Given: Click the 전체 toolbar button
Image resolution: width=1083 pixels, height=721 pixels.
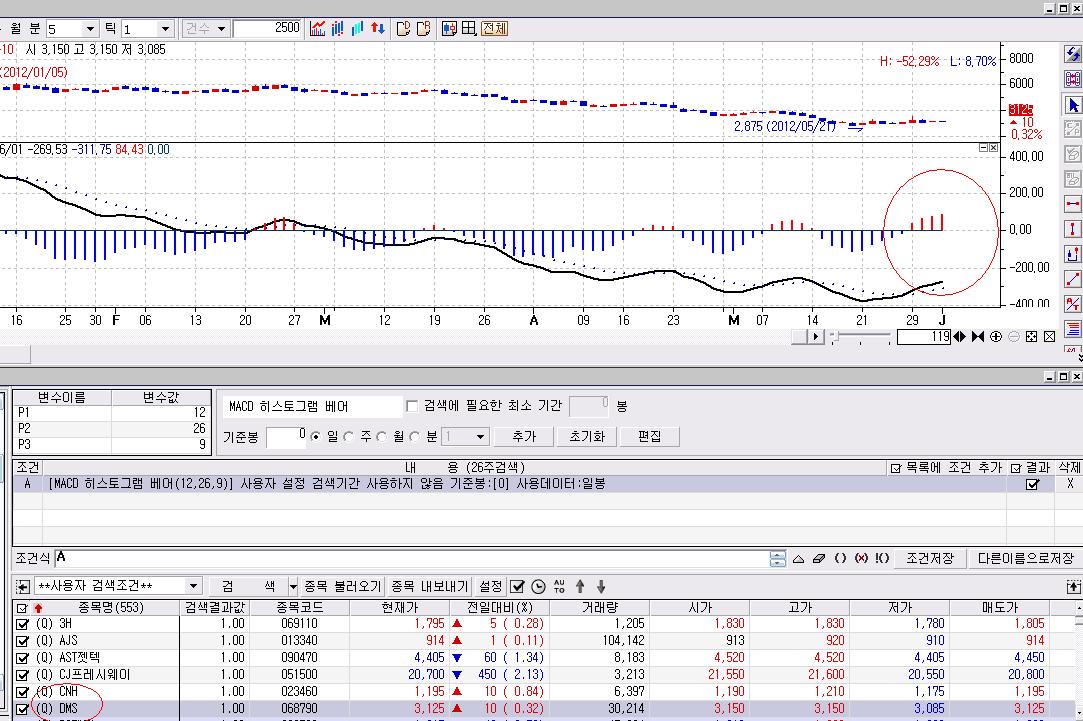Looking at the screenshot, I should pyautogui.click(x=495, y=28).
